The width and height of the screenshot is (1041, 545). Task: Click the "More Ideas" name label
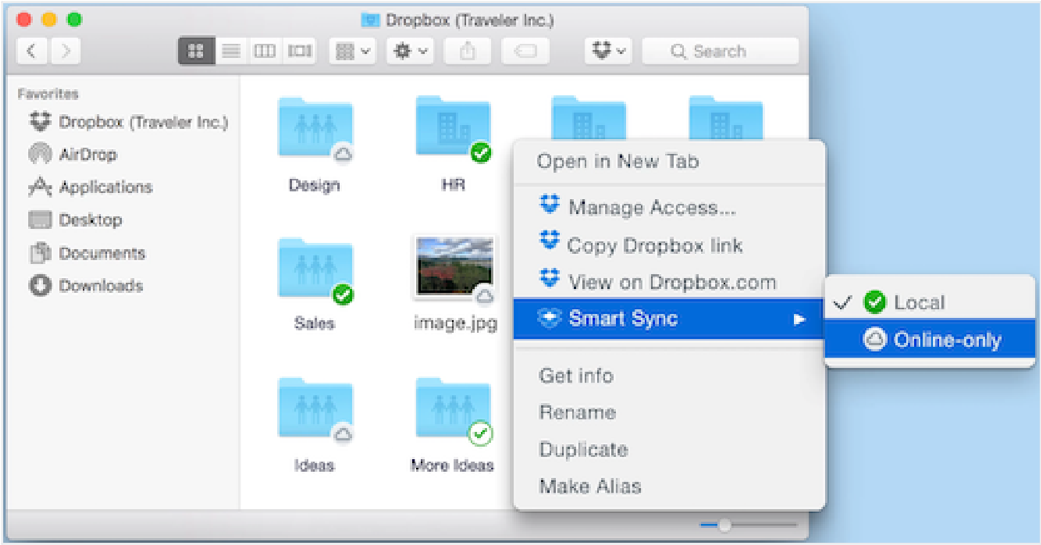452,465
